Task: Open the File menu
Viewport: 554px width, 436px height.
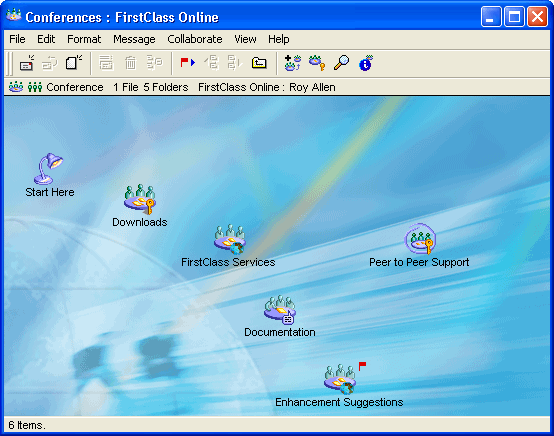Action: (17, 39)
